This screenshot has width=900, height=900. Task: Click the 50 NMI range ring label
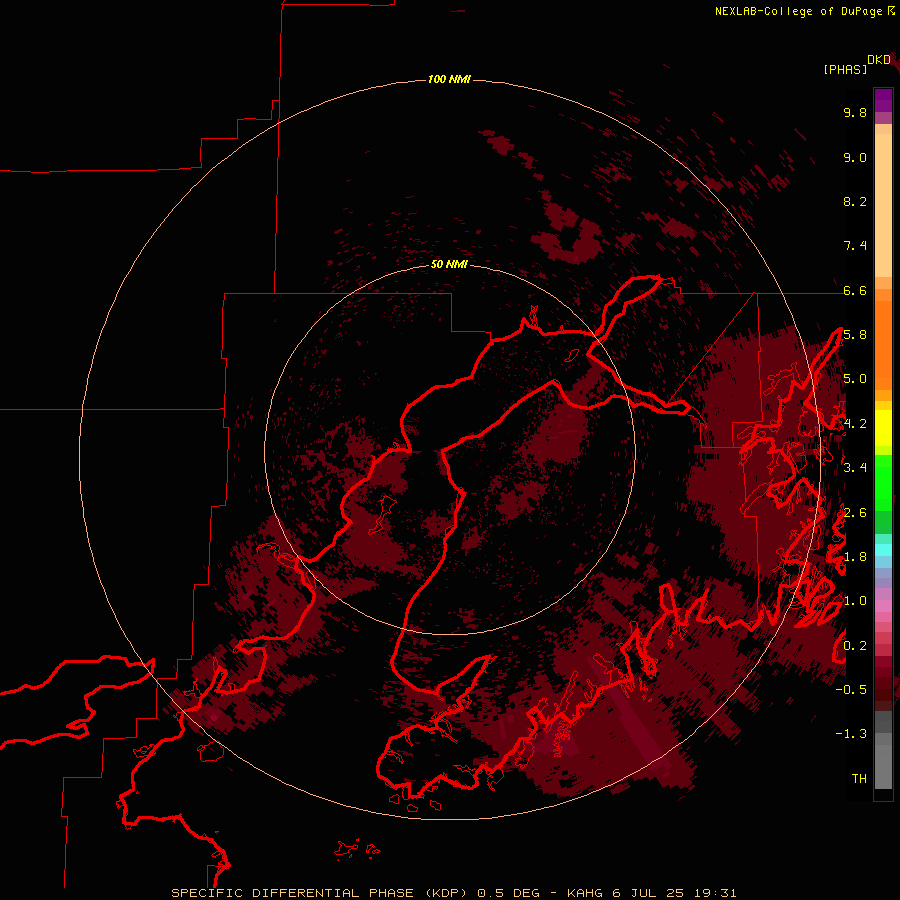coord(449,264)
